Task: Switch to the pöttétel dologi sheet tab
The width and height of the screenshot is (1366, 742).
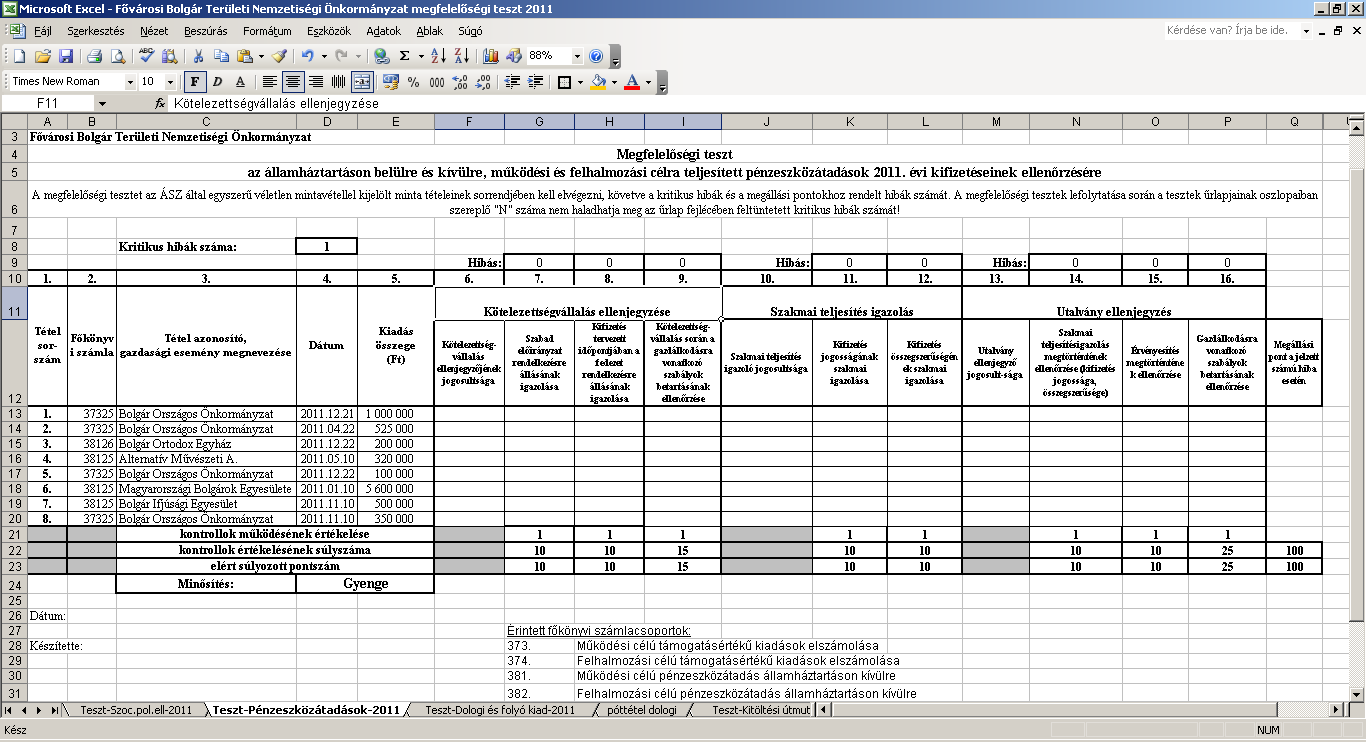Action: point(641,710)
